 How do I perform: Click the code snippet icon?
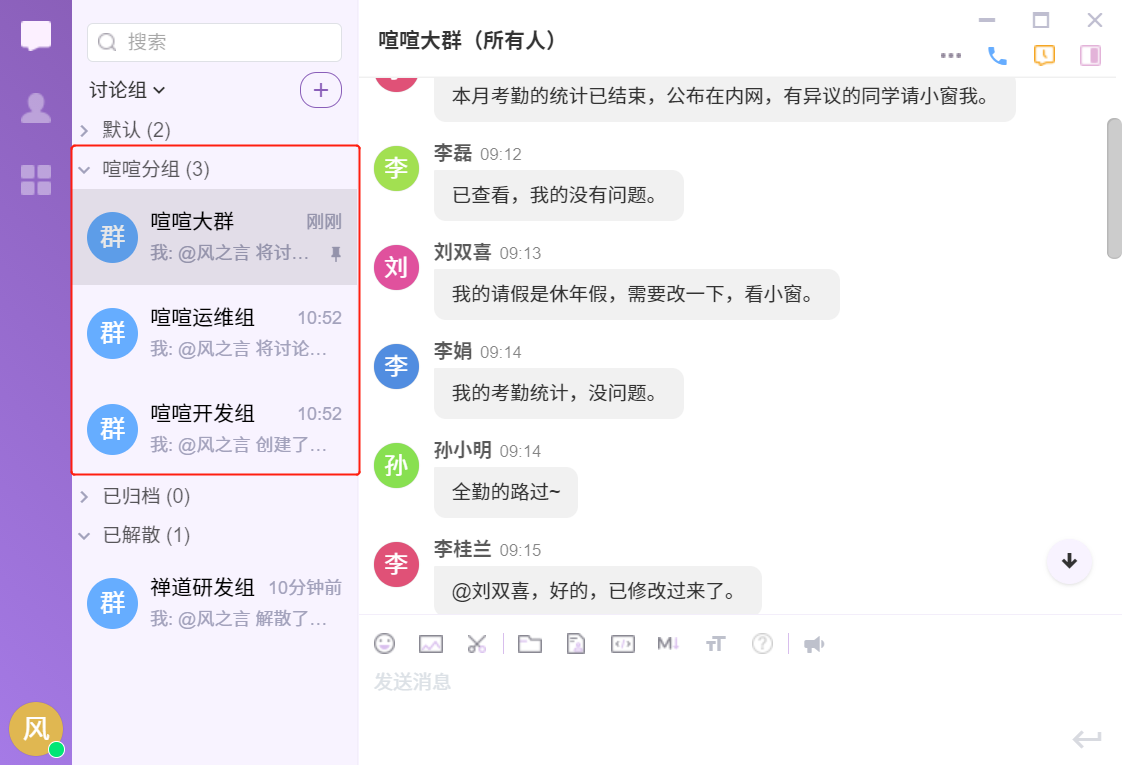coord(622,644)
